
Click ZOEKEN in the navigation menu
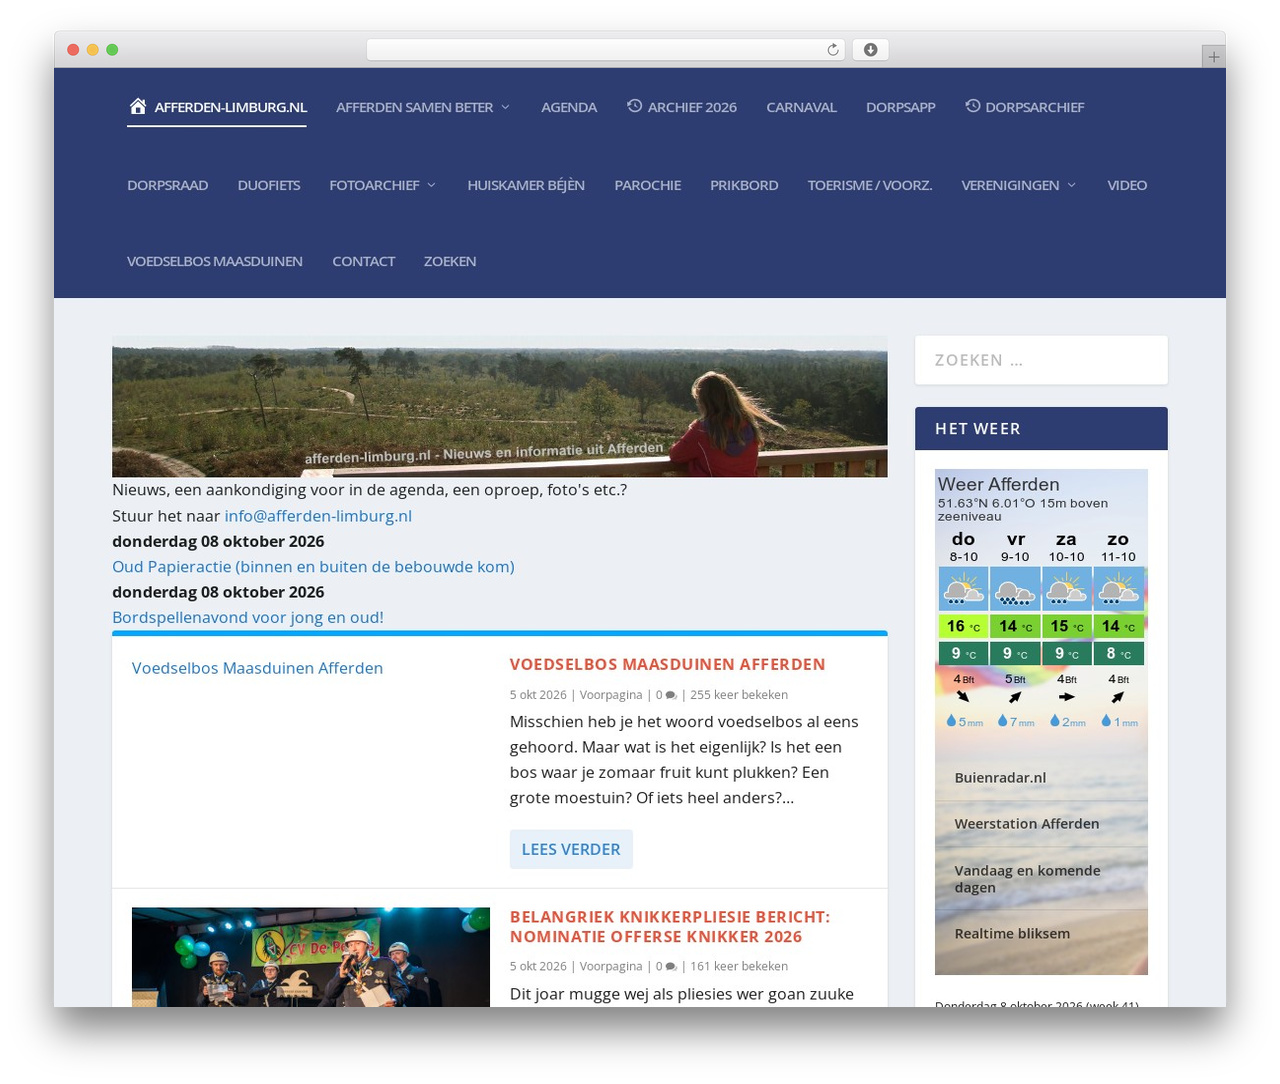(450, 261)
